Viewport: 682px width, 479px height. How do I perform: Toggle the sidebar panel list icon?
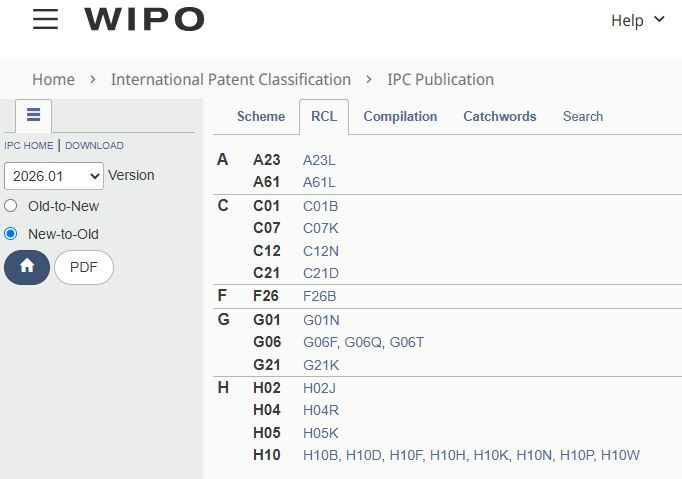pyautogui.click(x=33, y=115)
